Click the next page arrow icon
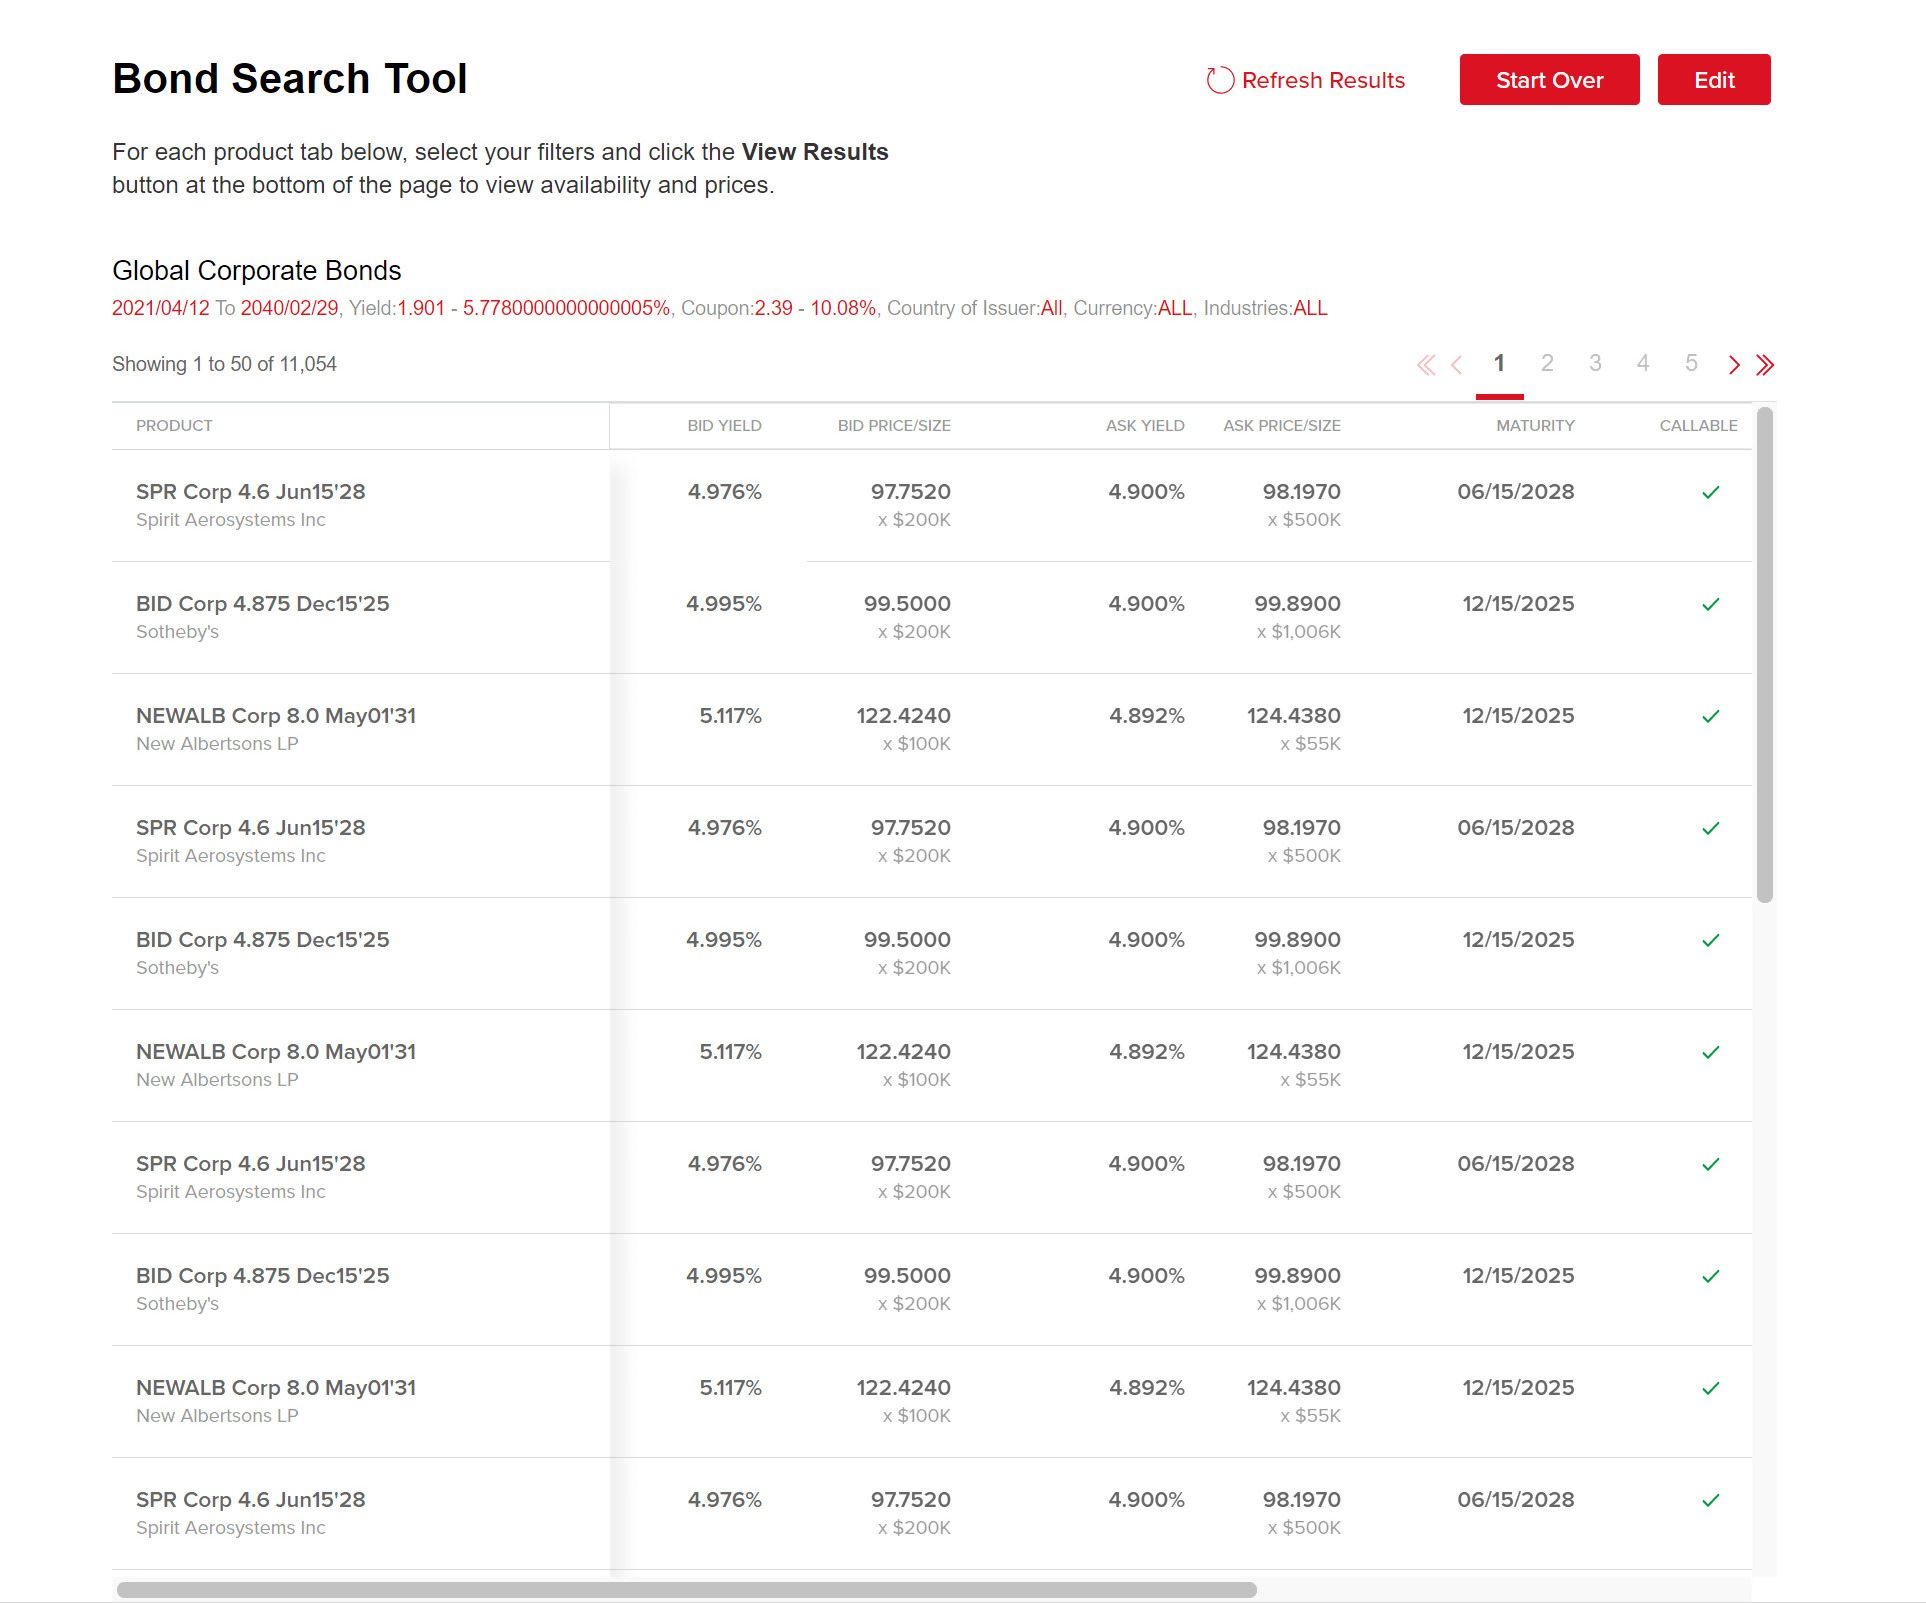The image size is (1926, 1603). click(x=1736, y=363)
